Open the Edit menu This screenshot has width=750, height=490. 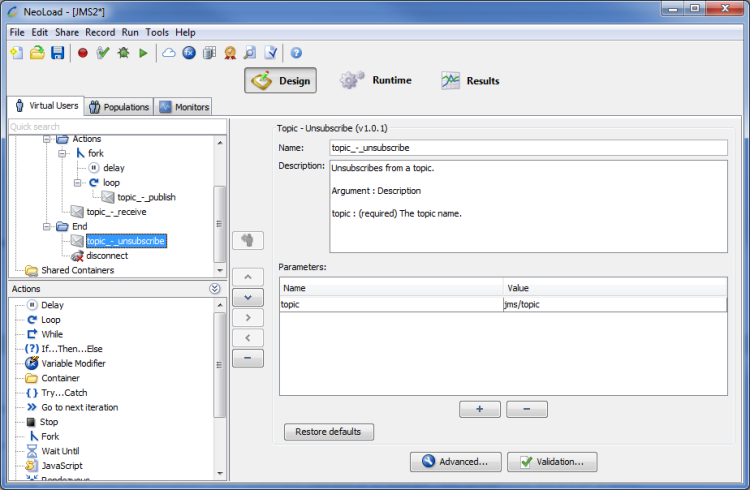click(40, 33)
